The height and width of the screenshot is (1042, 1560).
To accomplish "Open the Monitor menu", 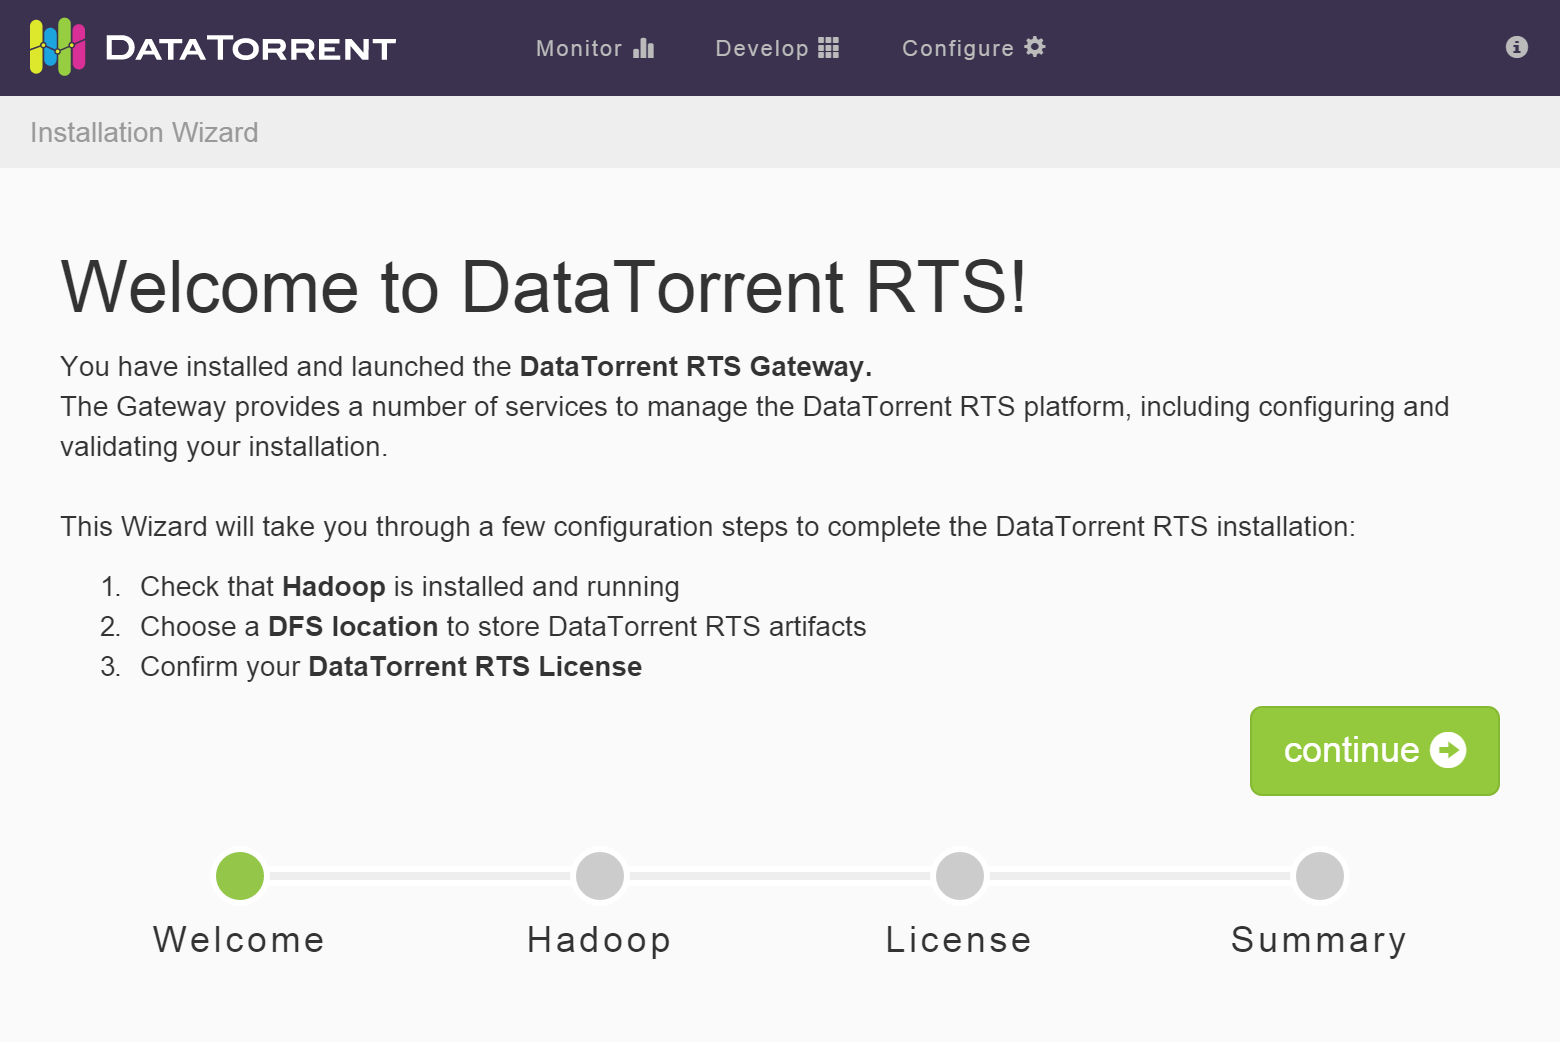I will point(595,48).
